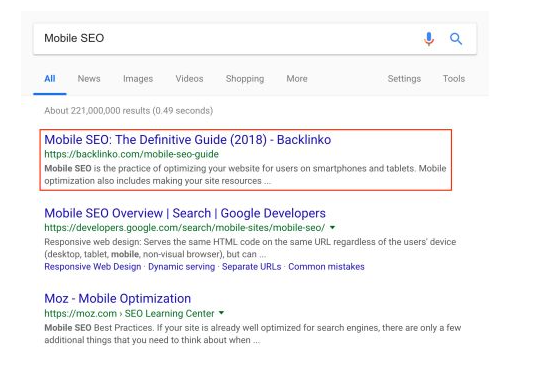Viewport: 543px width, 380px height.
Task: Expand dropdown arrow next to moz.com breadcrumb
Action: click(x=221, y=313)
